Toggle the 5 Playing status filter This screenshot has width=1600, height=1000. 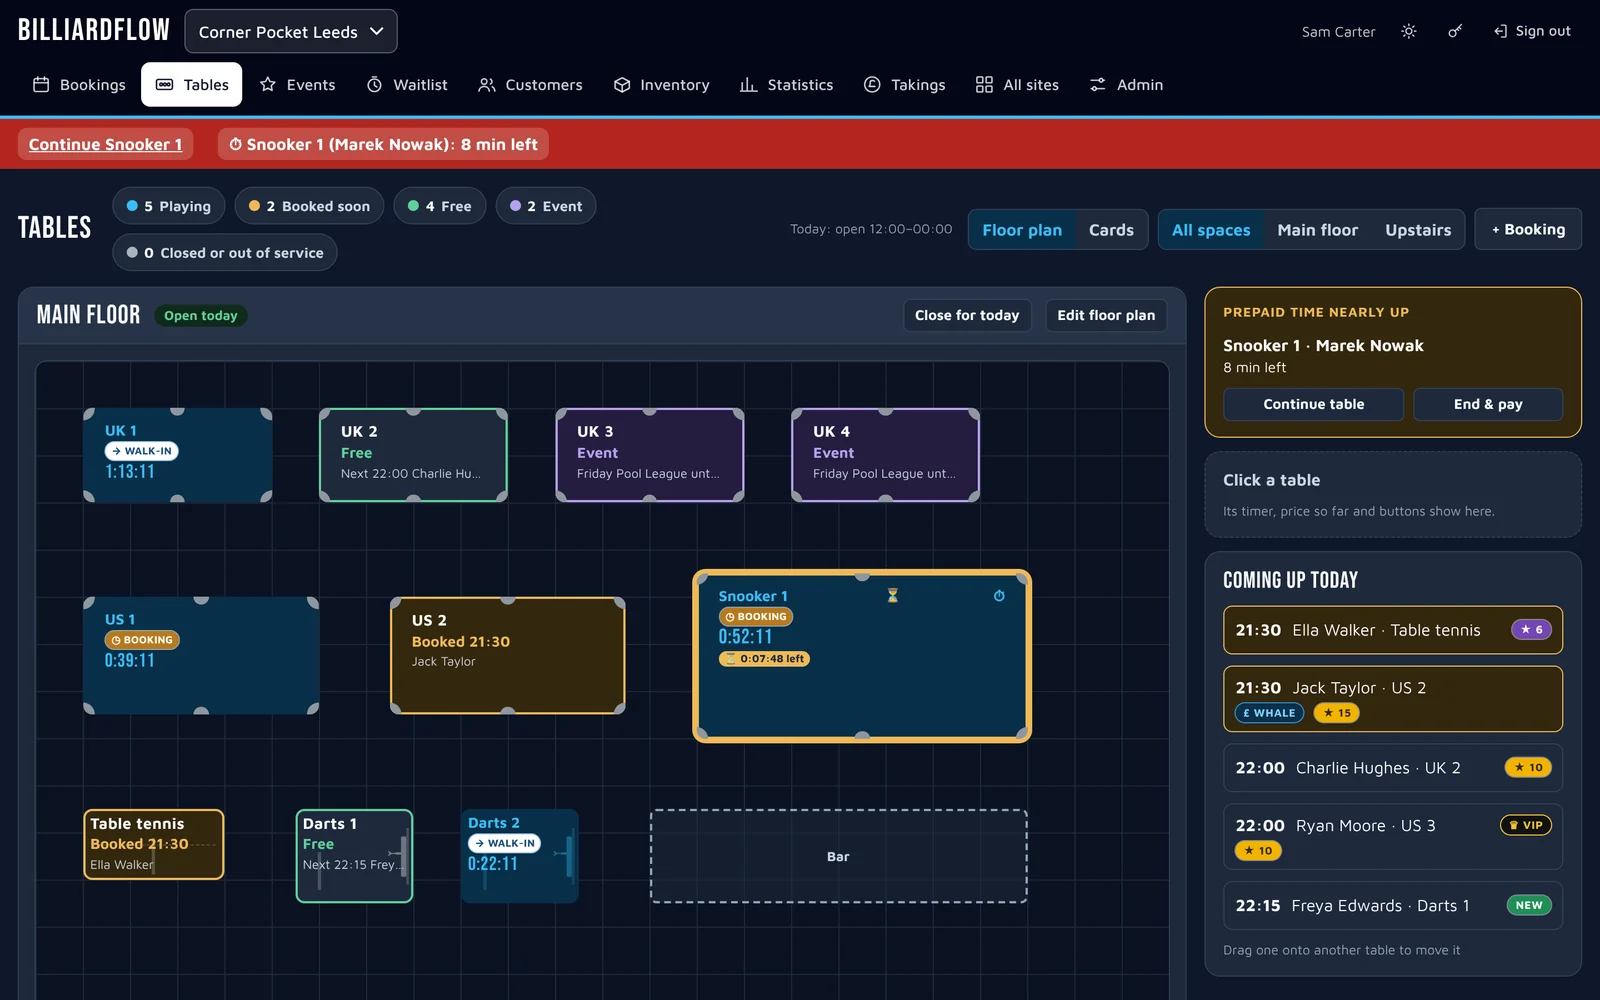point(168,206)
